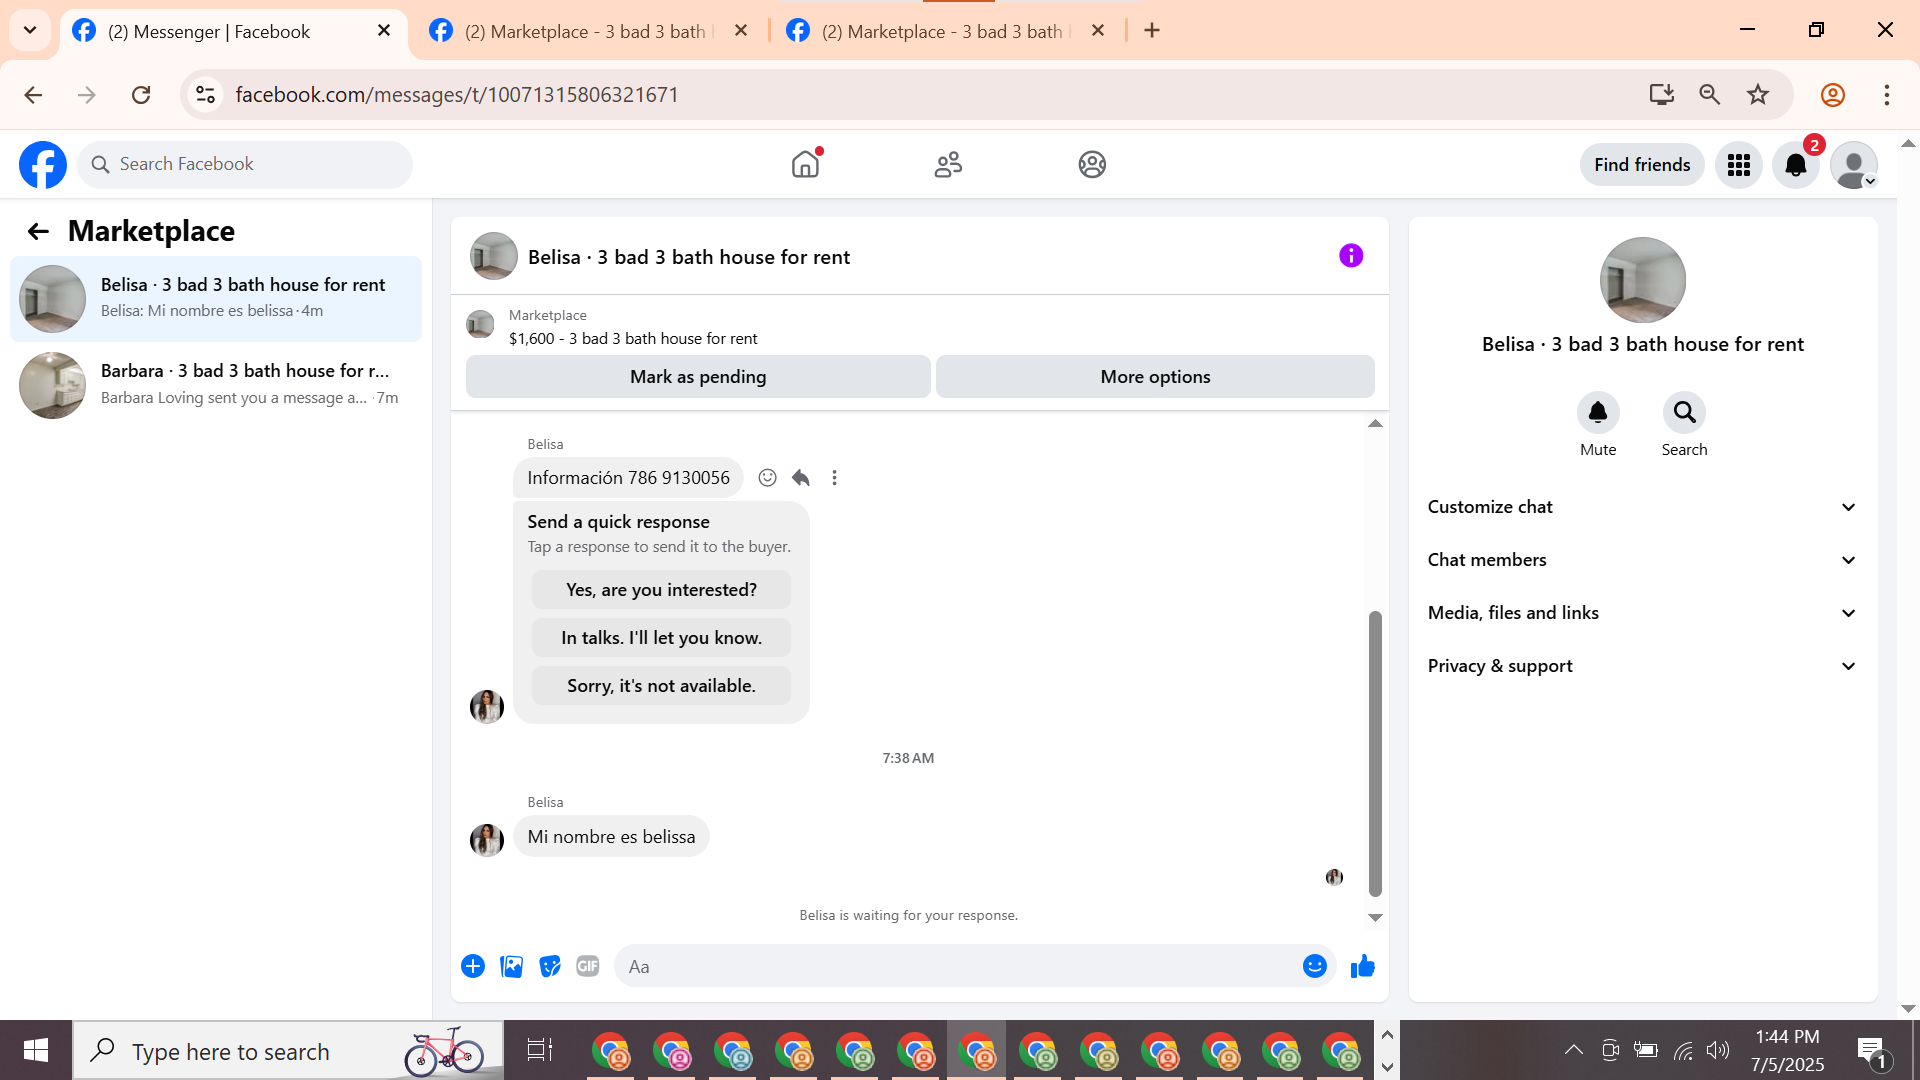Send 'Sorry, it's not available.' quick response
This screenshot has width=1920, height=1080.
pyautogui.click(x=661, y=686)
